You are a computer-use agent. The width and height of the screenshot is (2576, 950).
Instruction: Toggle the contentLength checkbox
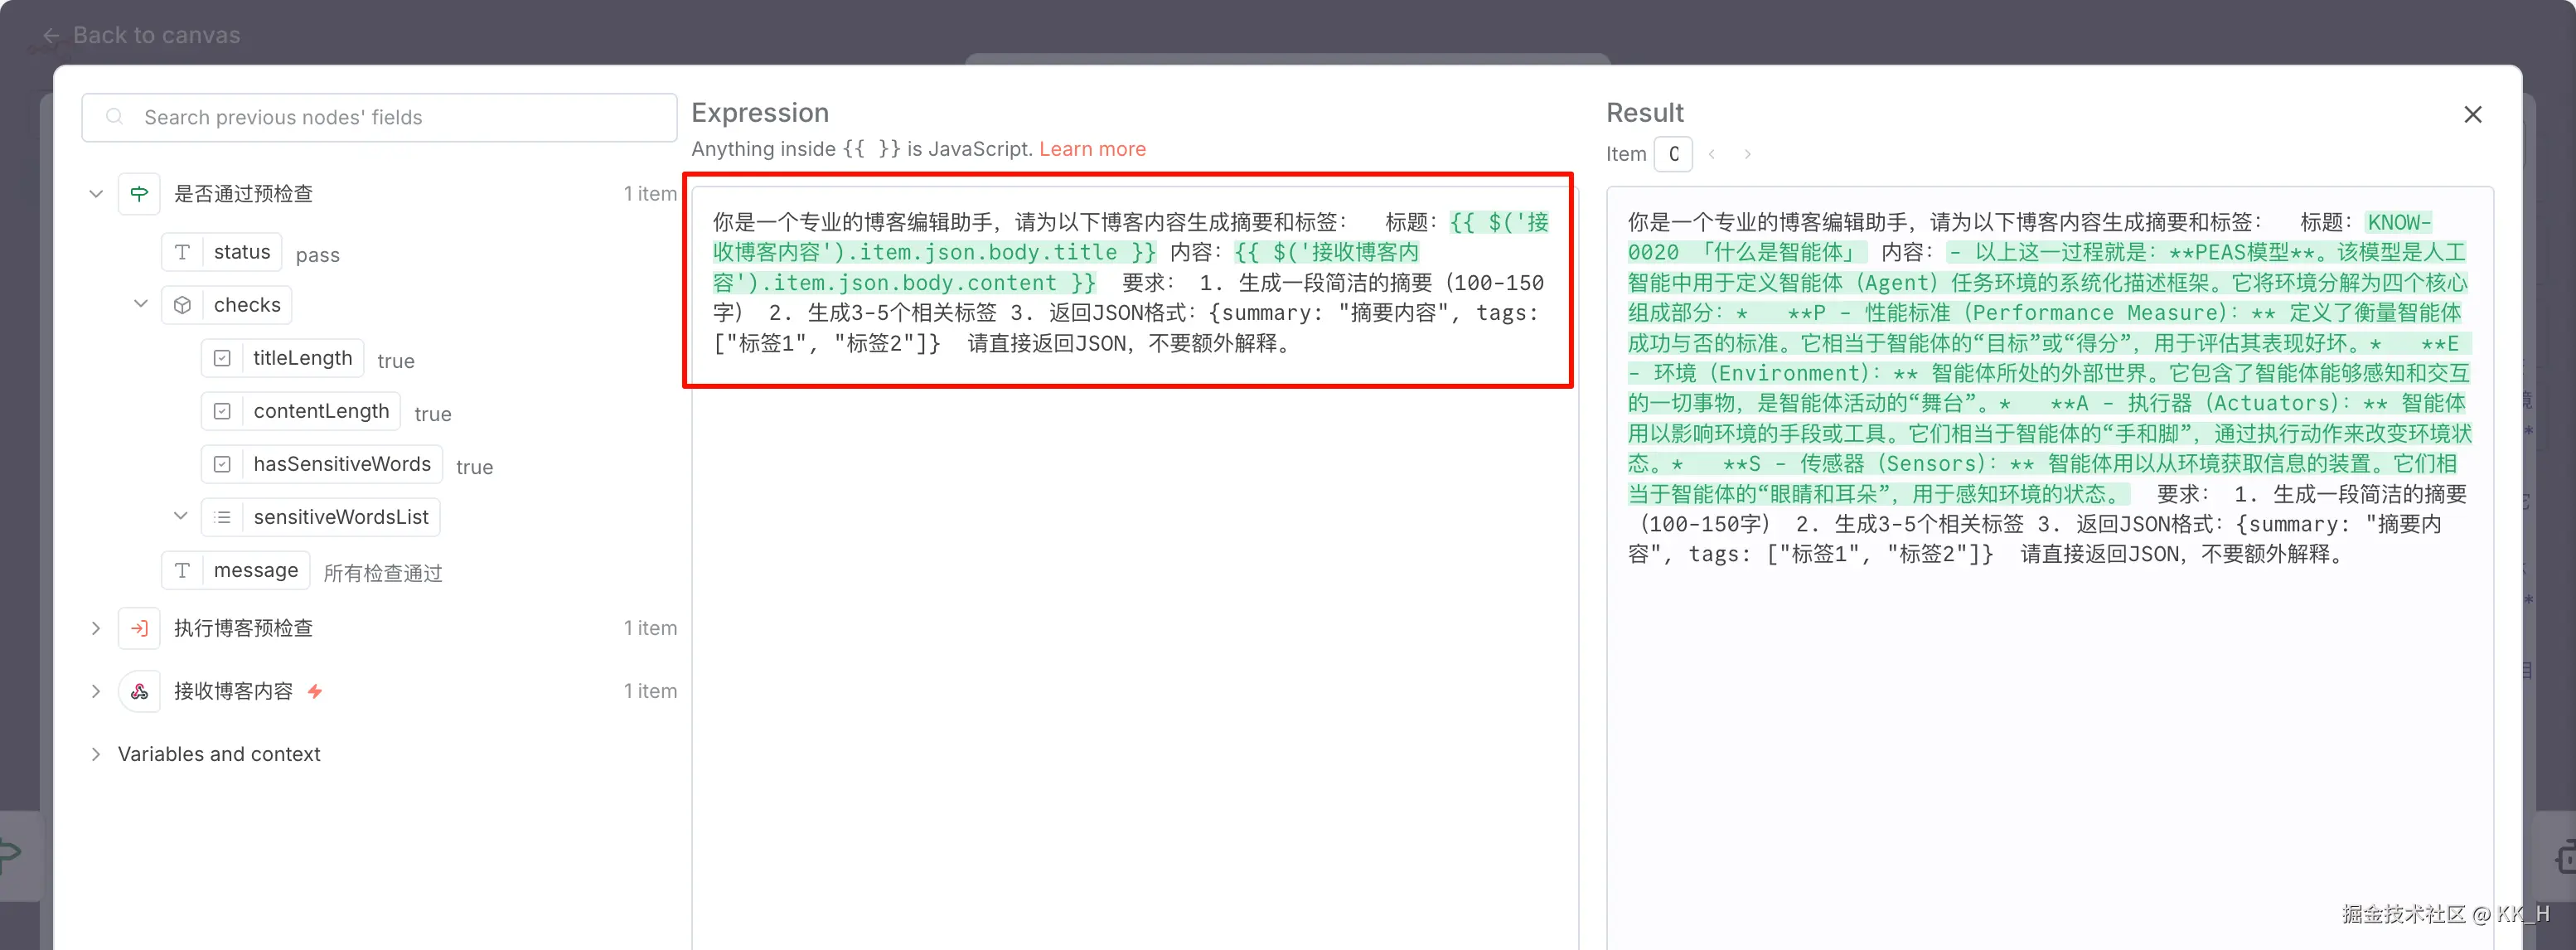click(222, 410)
